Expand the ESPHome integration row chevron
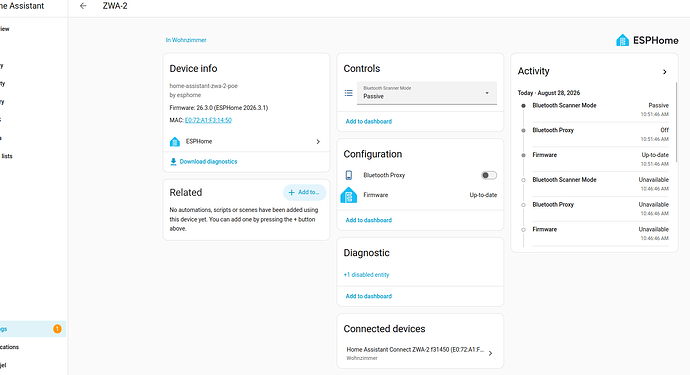This screenshot has height=375, width=690. 318,142
